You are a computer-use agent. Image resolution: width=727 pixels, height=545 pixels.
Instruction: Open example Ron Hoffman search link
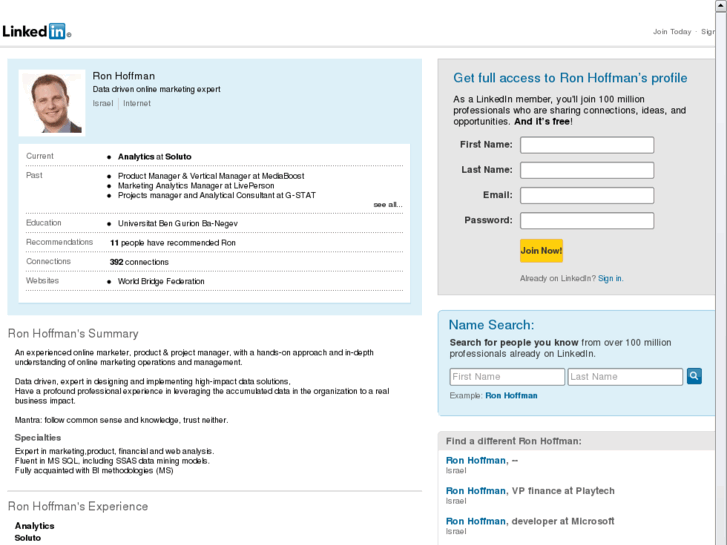511,396
